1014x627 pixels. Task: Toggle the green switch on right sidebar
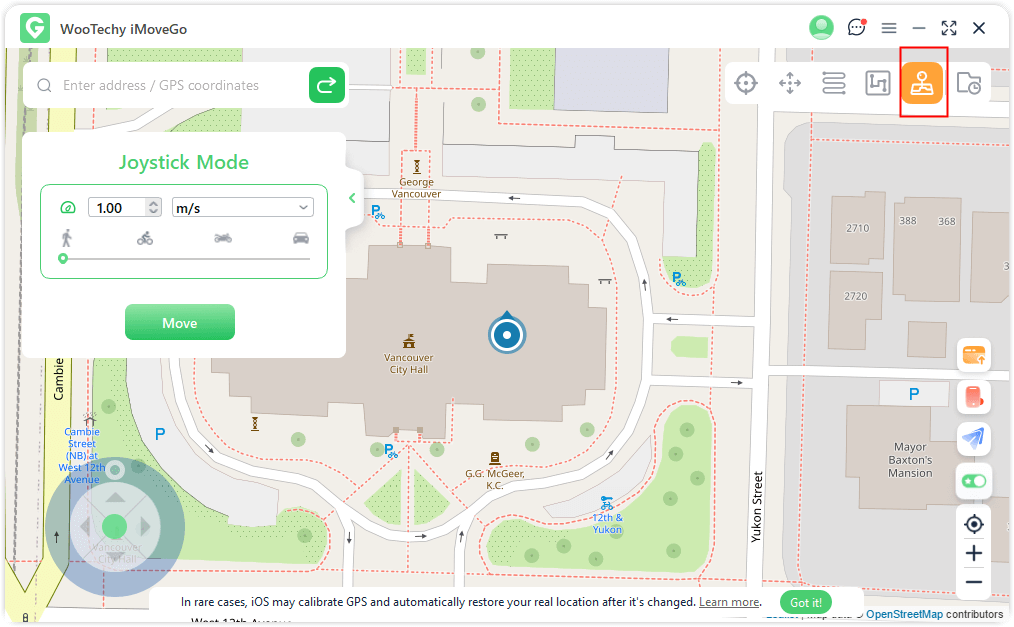973,481
